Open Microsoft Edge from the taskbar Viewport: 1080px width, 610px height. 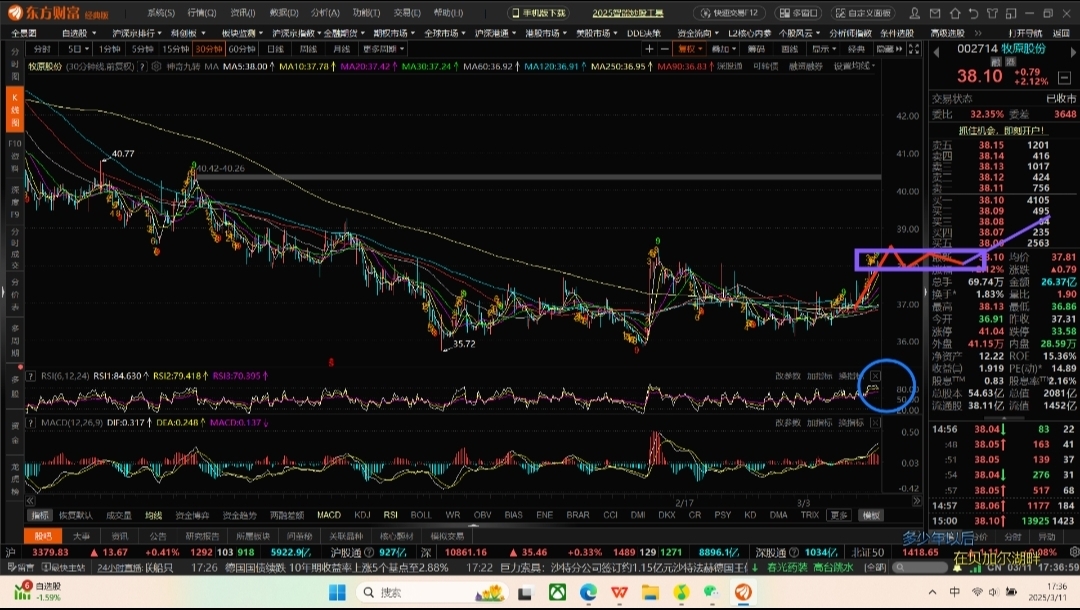(x=588, y=592)
